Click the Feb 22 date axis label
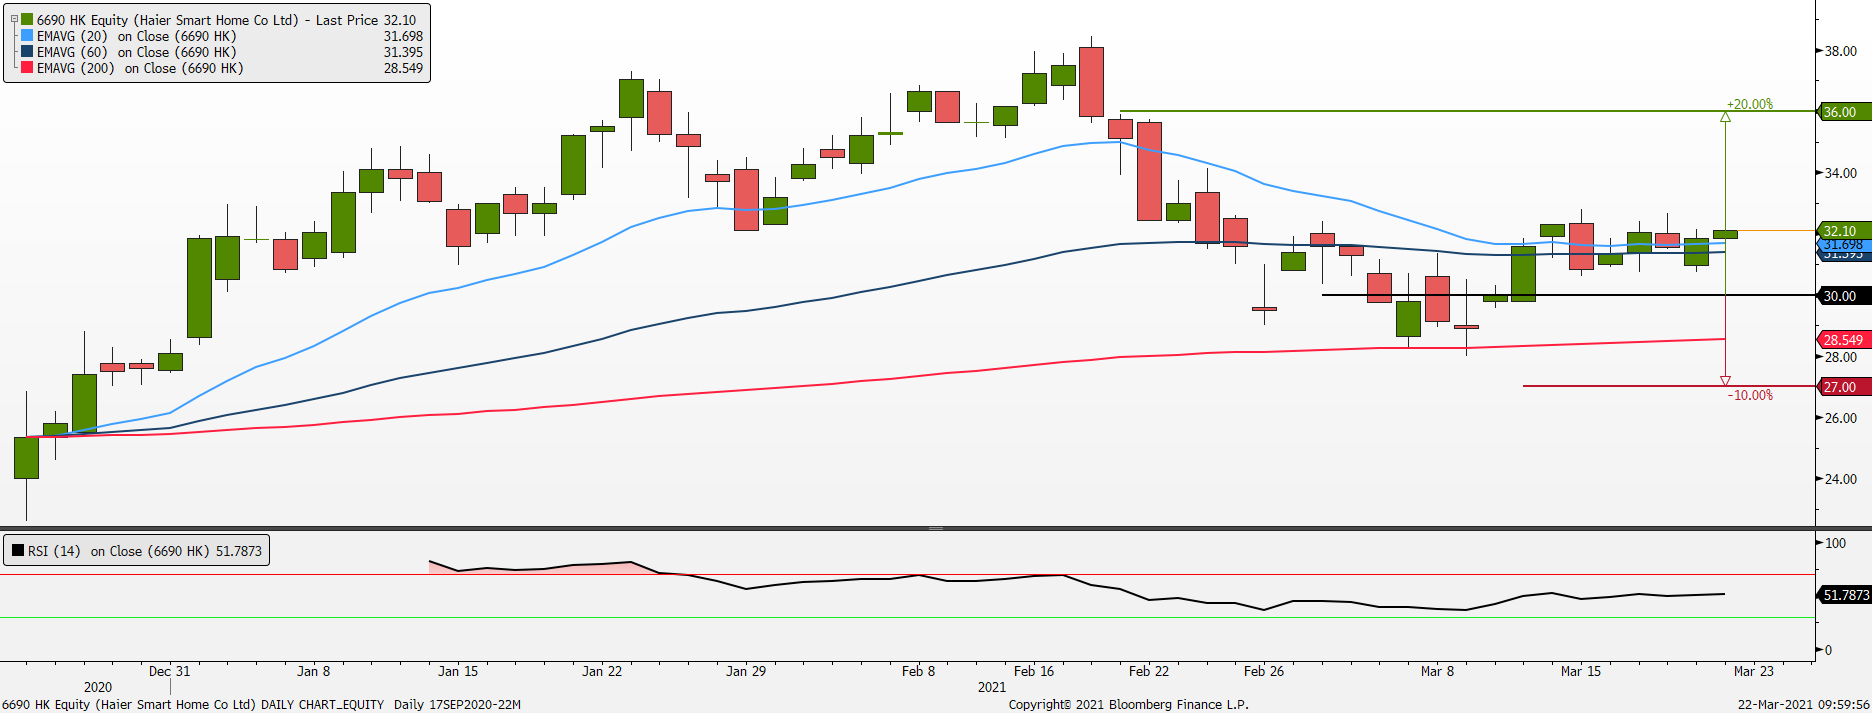 tap(1149, 671)
